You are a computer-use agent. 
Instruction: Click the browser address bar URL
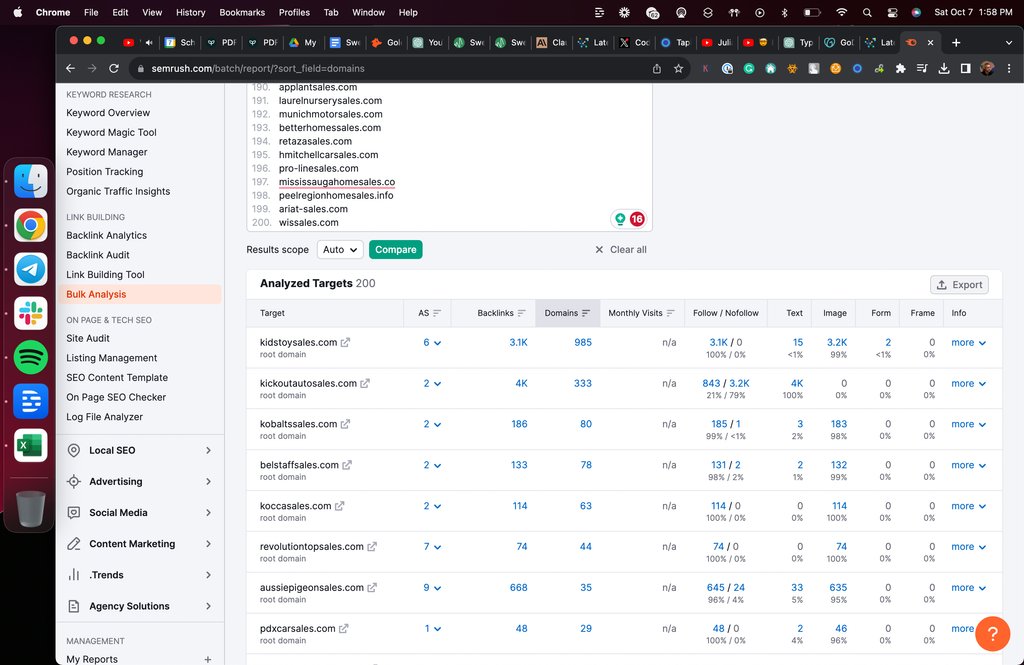click(258, 69)
